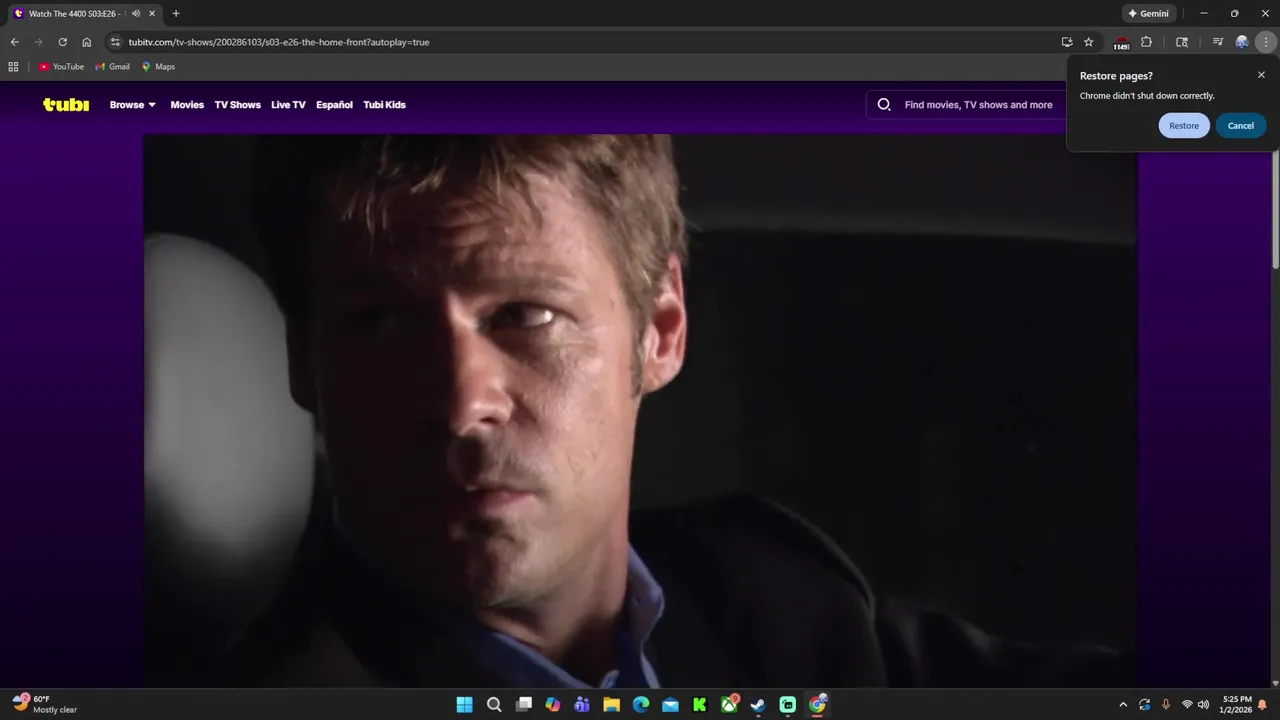Open the weather widget showing 60°F
This screenshot has width=1280, height=720.
coord(45,704)
